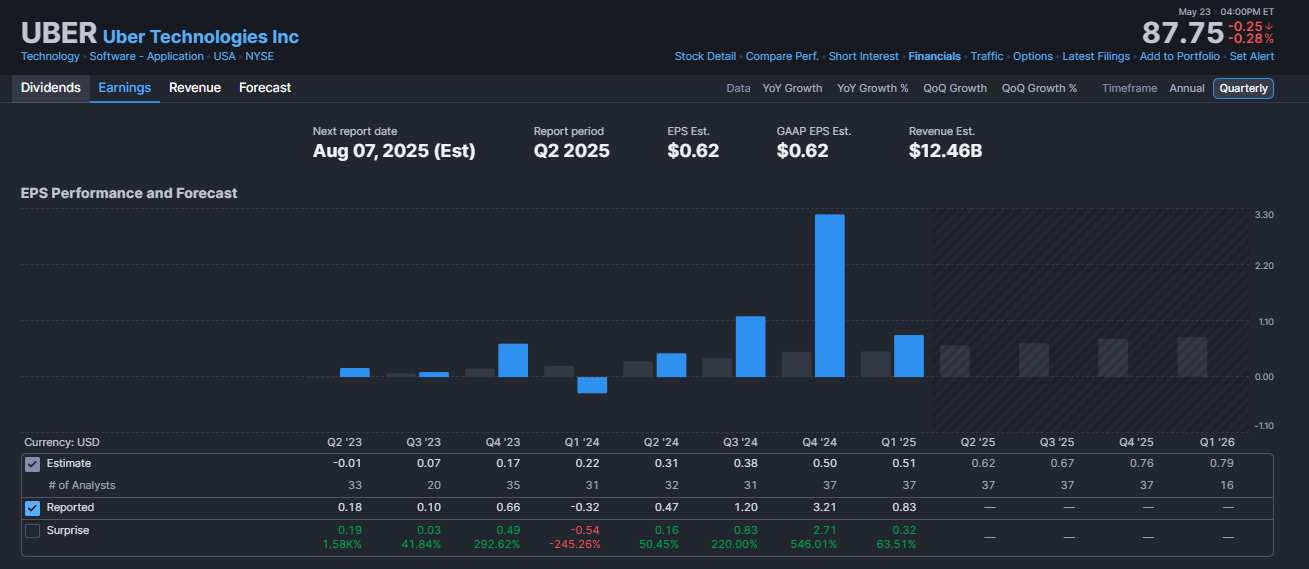This screenshot has height=569, width=1309.
Task: Open the Revenue tab
Action: (x=195, y=88)
